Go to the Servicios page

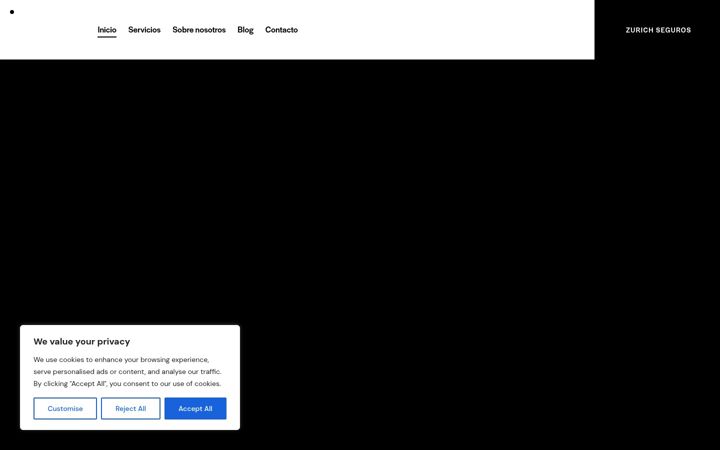tap(144, 30)
